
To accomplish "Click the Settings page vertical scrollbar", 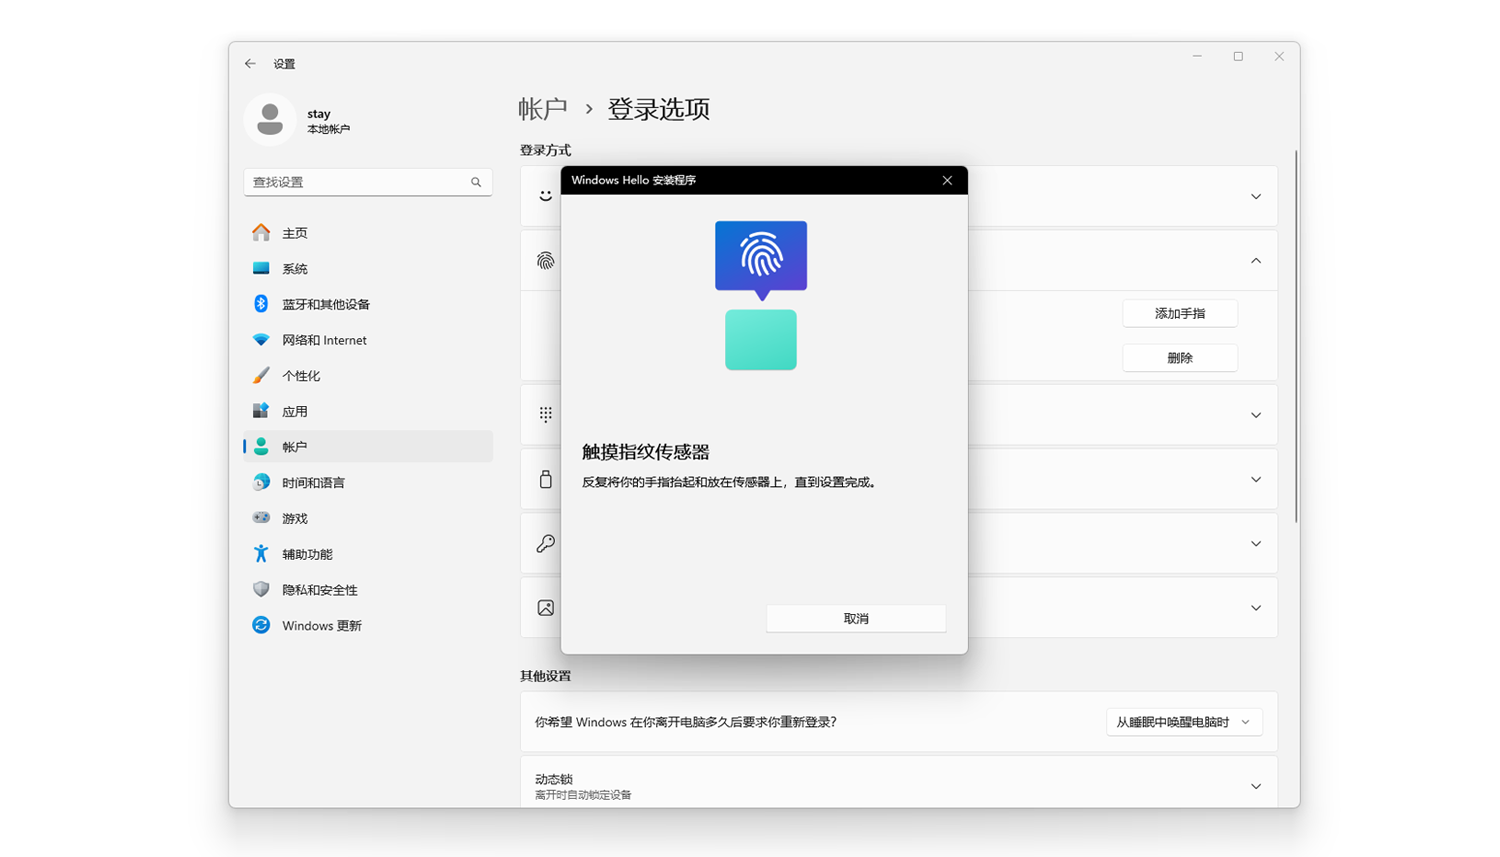I will (x=1296, y=336).
